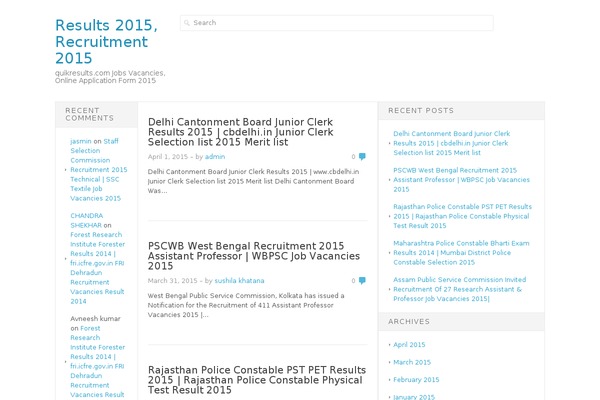Open Delhi Cantonment Board Junior Clerk article headline

point(240,132)
